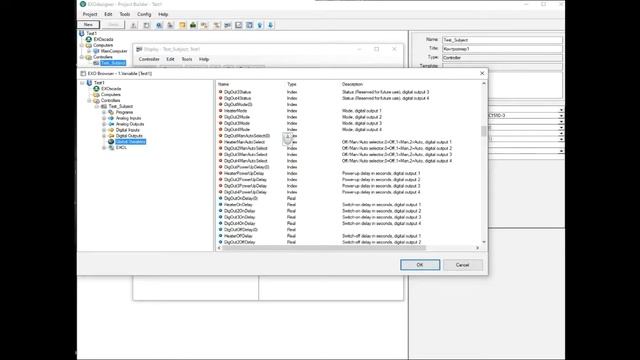Click the last blue arrow toolbar icon

(271, 25)
